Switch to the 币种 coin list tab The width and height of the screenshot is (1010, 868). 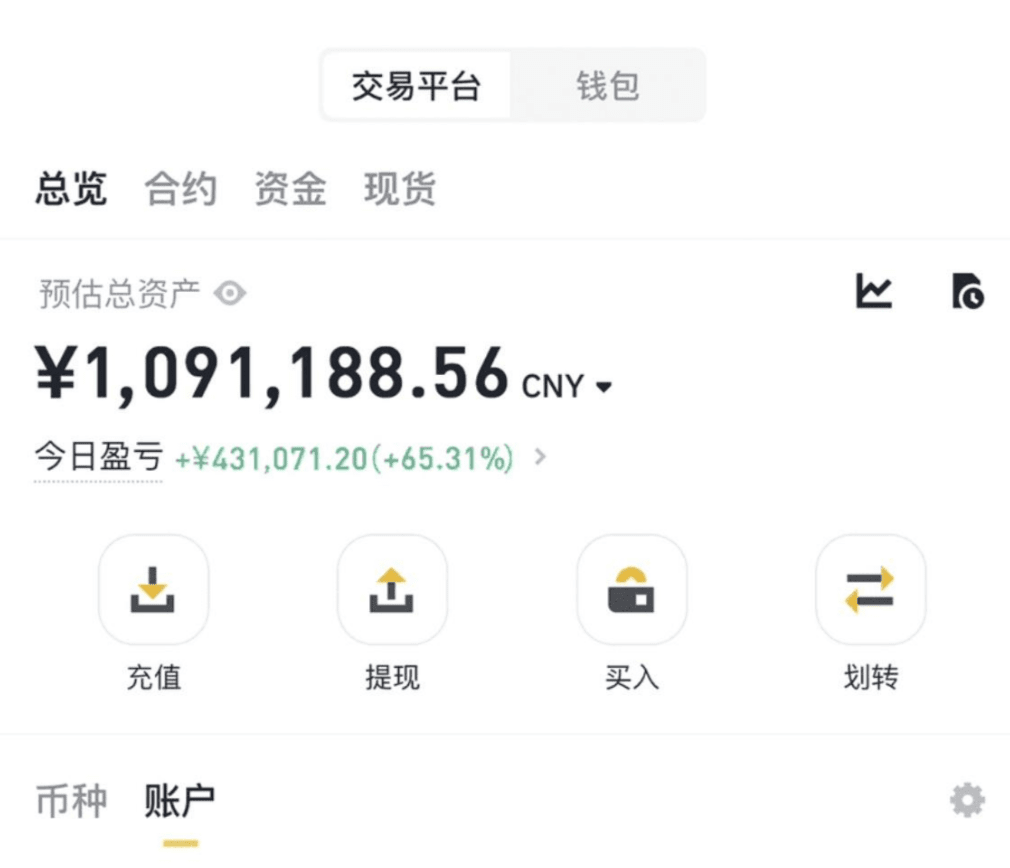pyautogui.click(x=71, y=801)
